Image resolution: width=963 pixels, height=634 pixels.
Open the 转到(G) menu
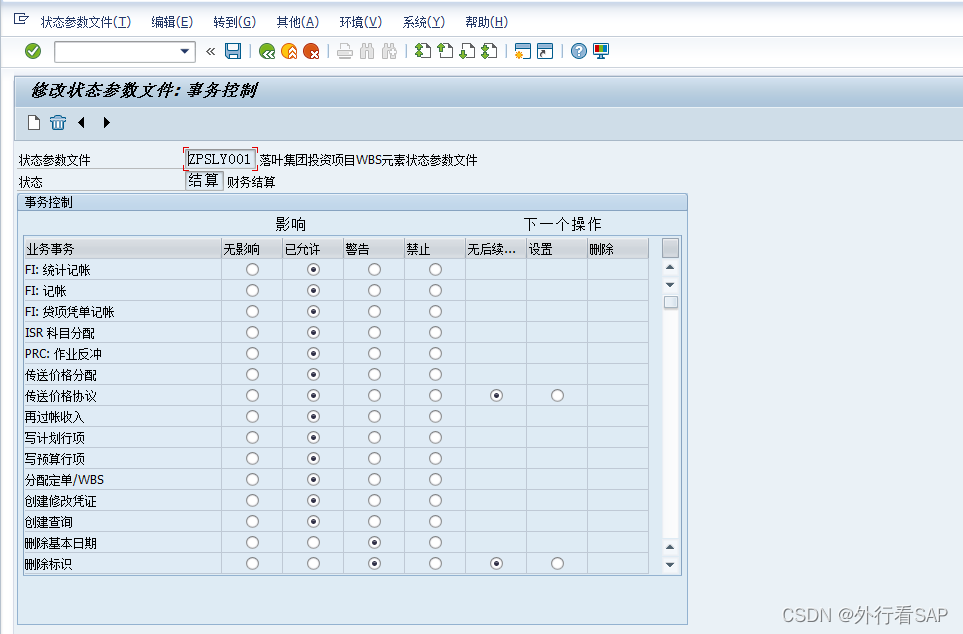235,22
